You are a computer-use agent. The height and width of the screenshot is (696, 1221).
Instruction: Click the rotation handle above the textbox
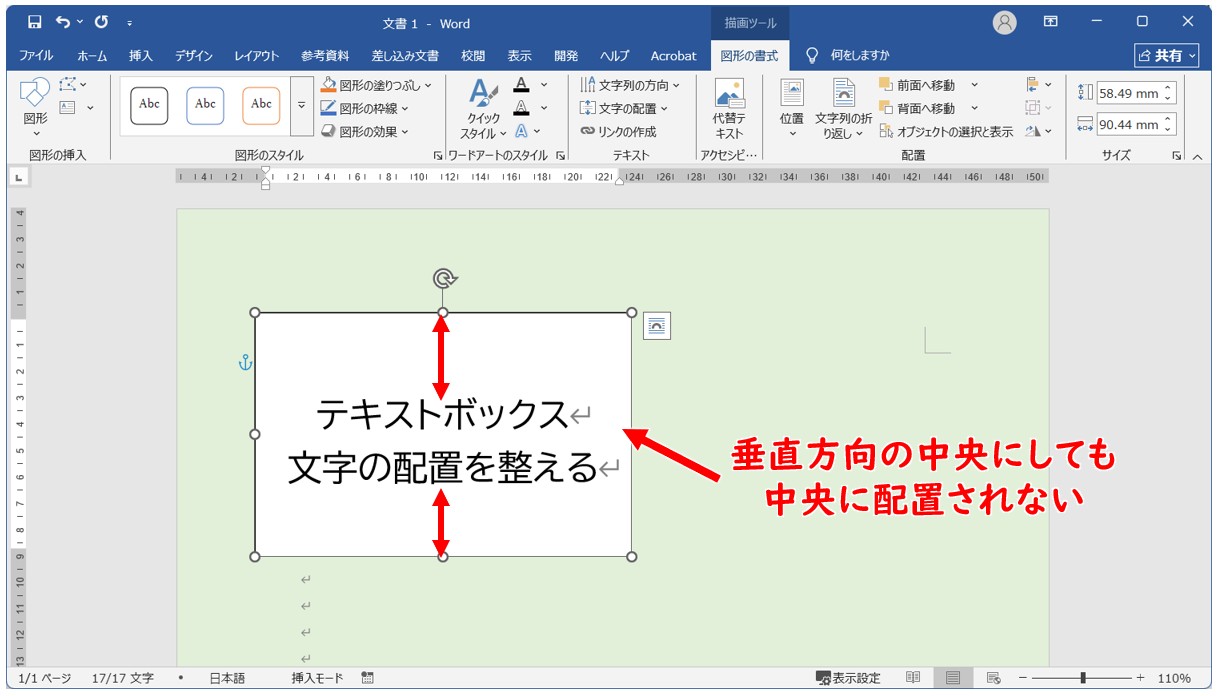coord(443,278)
